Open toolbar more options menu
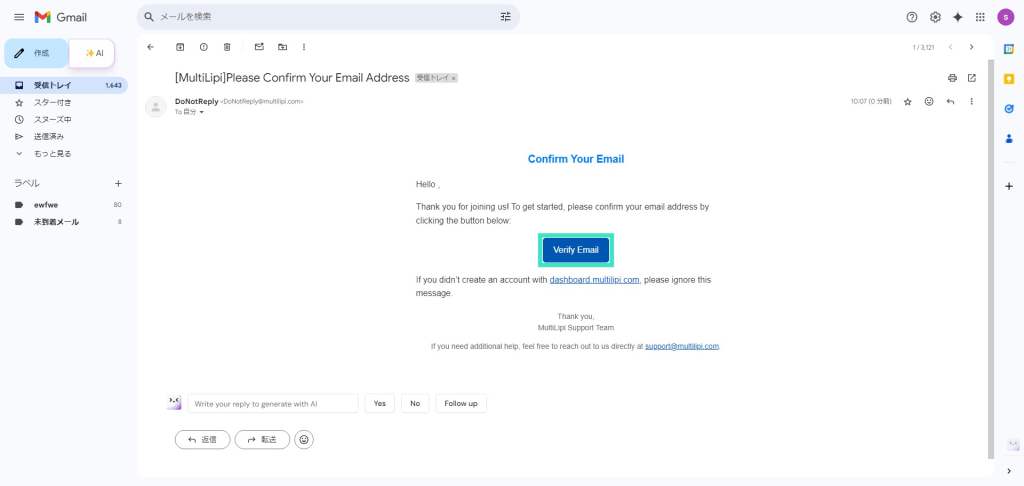The width and height of the screenshot is (1024, 486). tap(304, 47)
